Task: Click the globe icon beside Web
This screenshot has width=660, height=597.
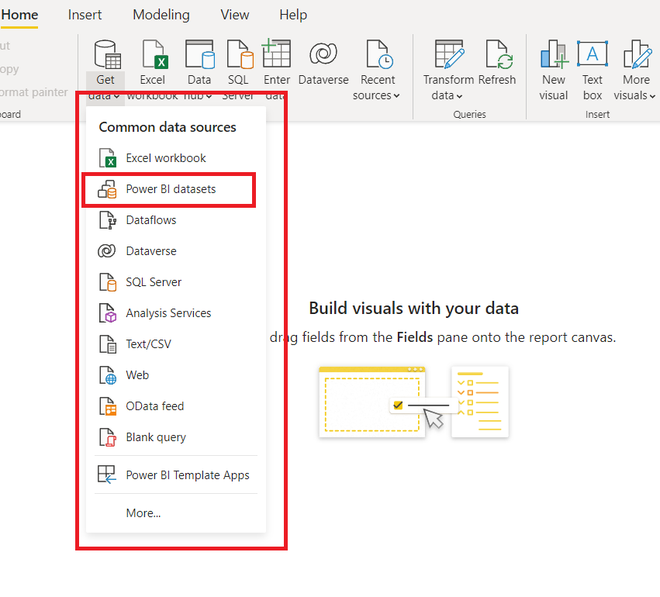Action: [x=107, y=375]
